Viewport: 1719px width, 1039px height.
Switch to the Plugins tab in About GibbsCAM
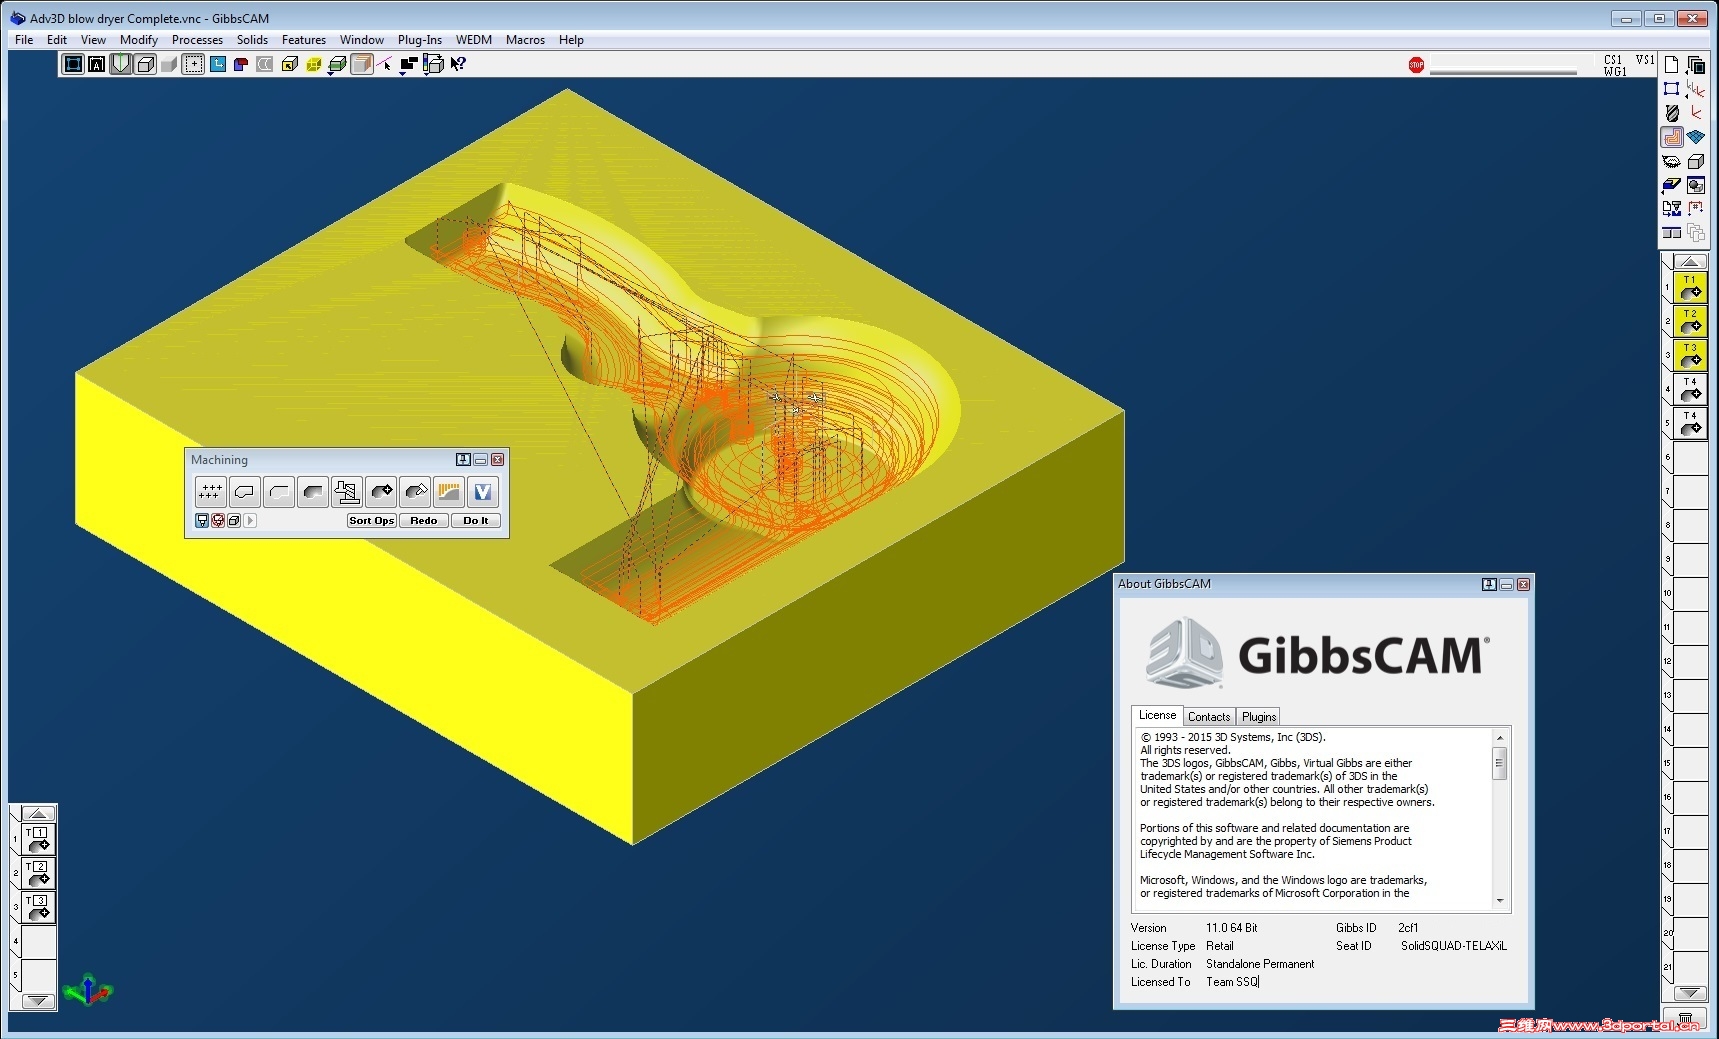point(1259,717)
